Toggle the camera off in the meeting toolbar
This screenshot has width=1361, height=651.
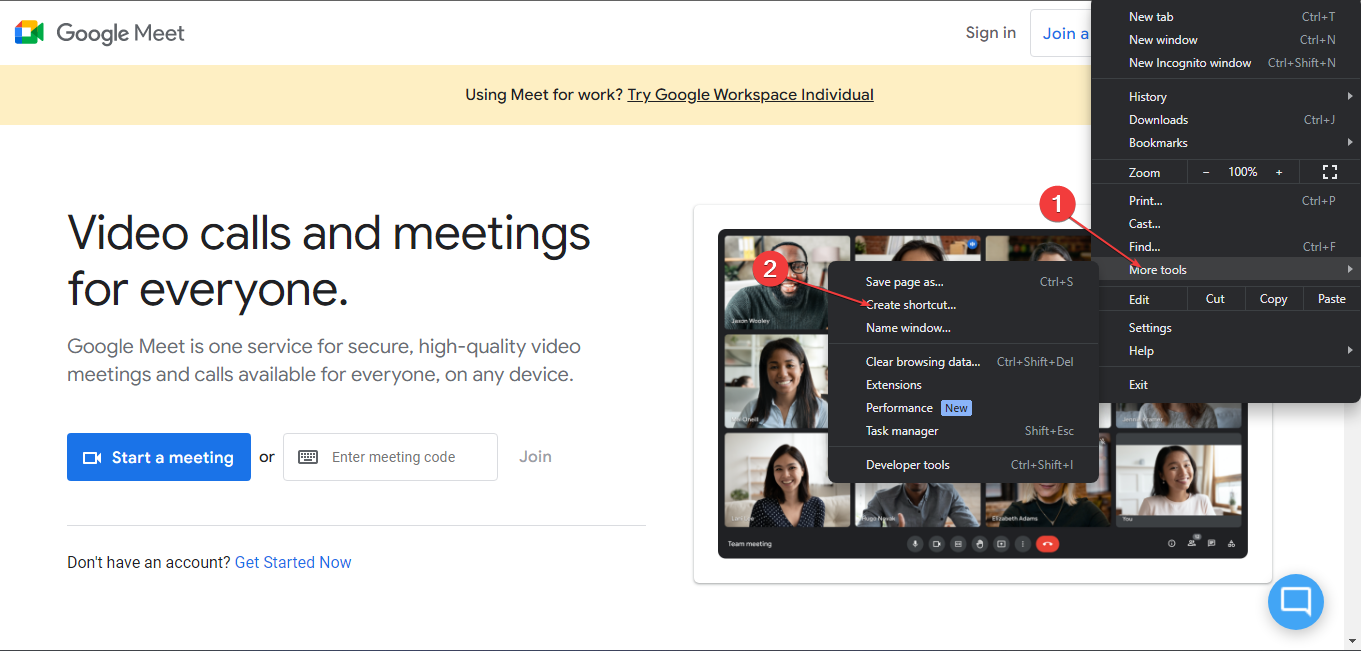tap(935, 543)
